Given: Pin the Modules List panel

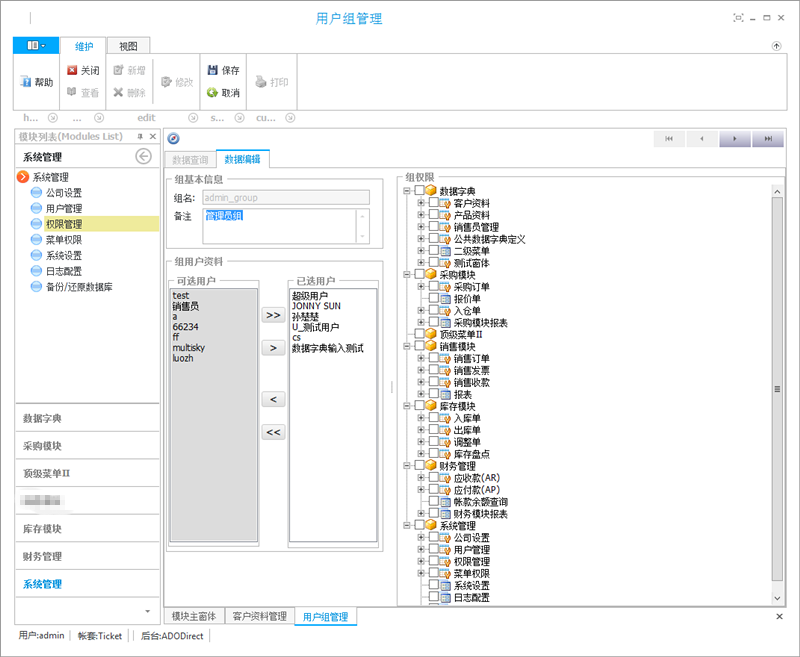Looking at the screenshot, I should coord(140,137).
